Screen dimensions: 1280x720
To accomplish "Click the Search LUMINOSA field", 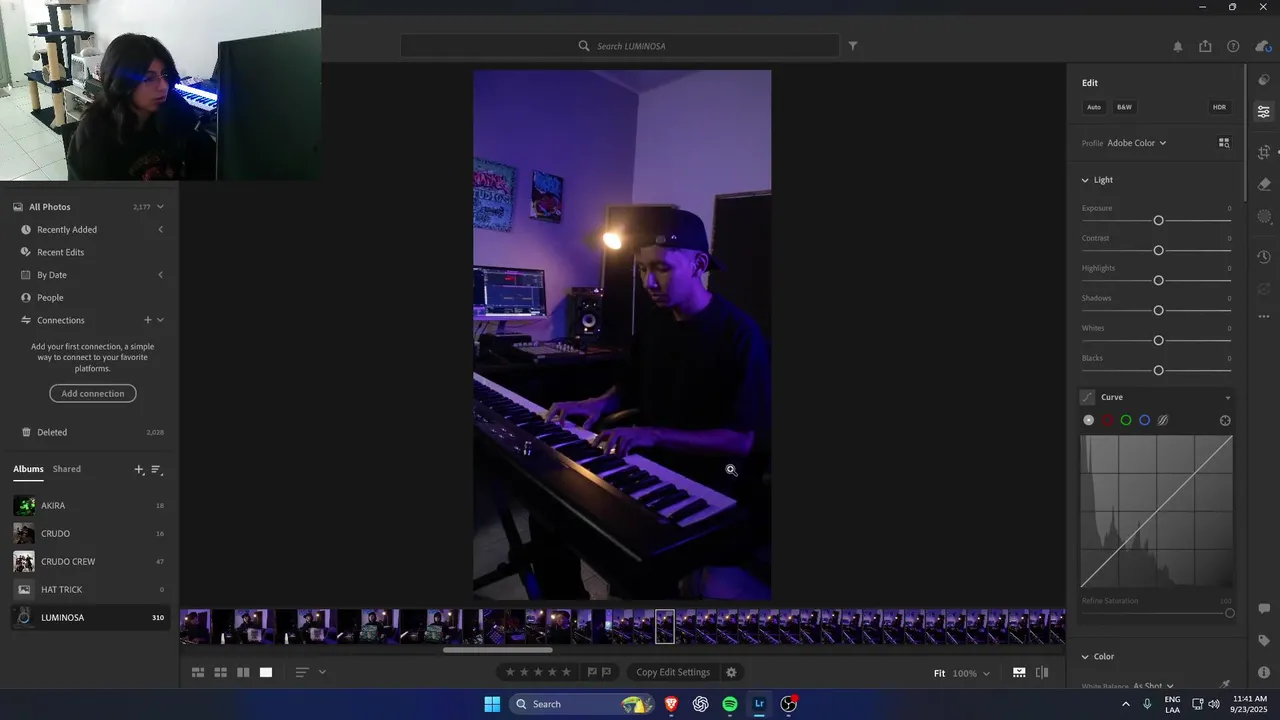I will [x=620, y=46].
